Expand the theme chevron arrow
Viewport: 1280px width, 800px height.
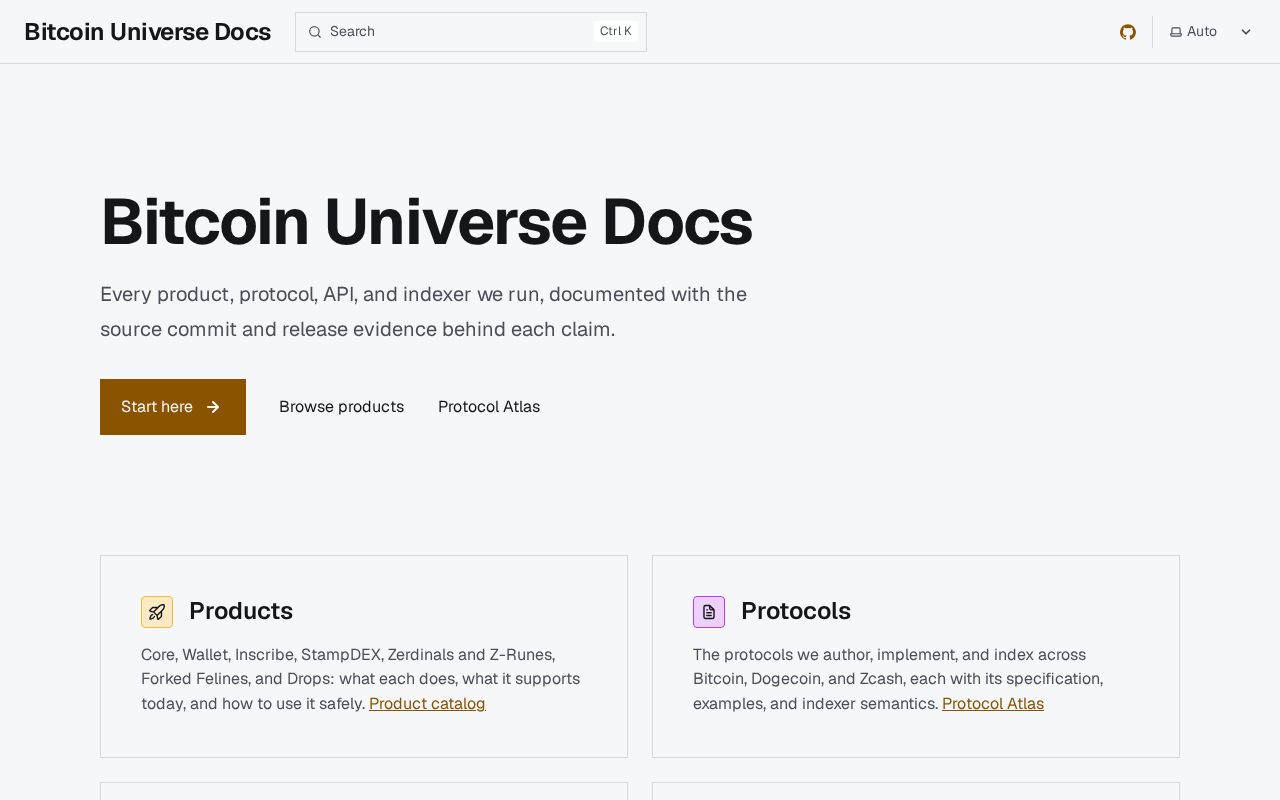tap(1246, 32)
